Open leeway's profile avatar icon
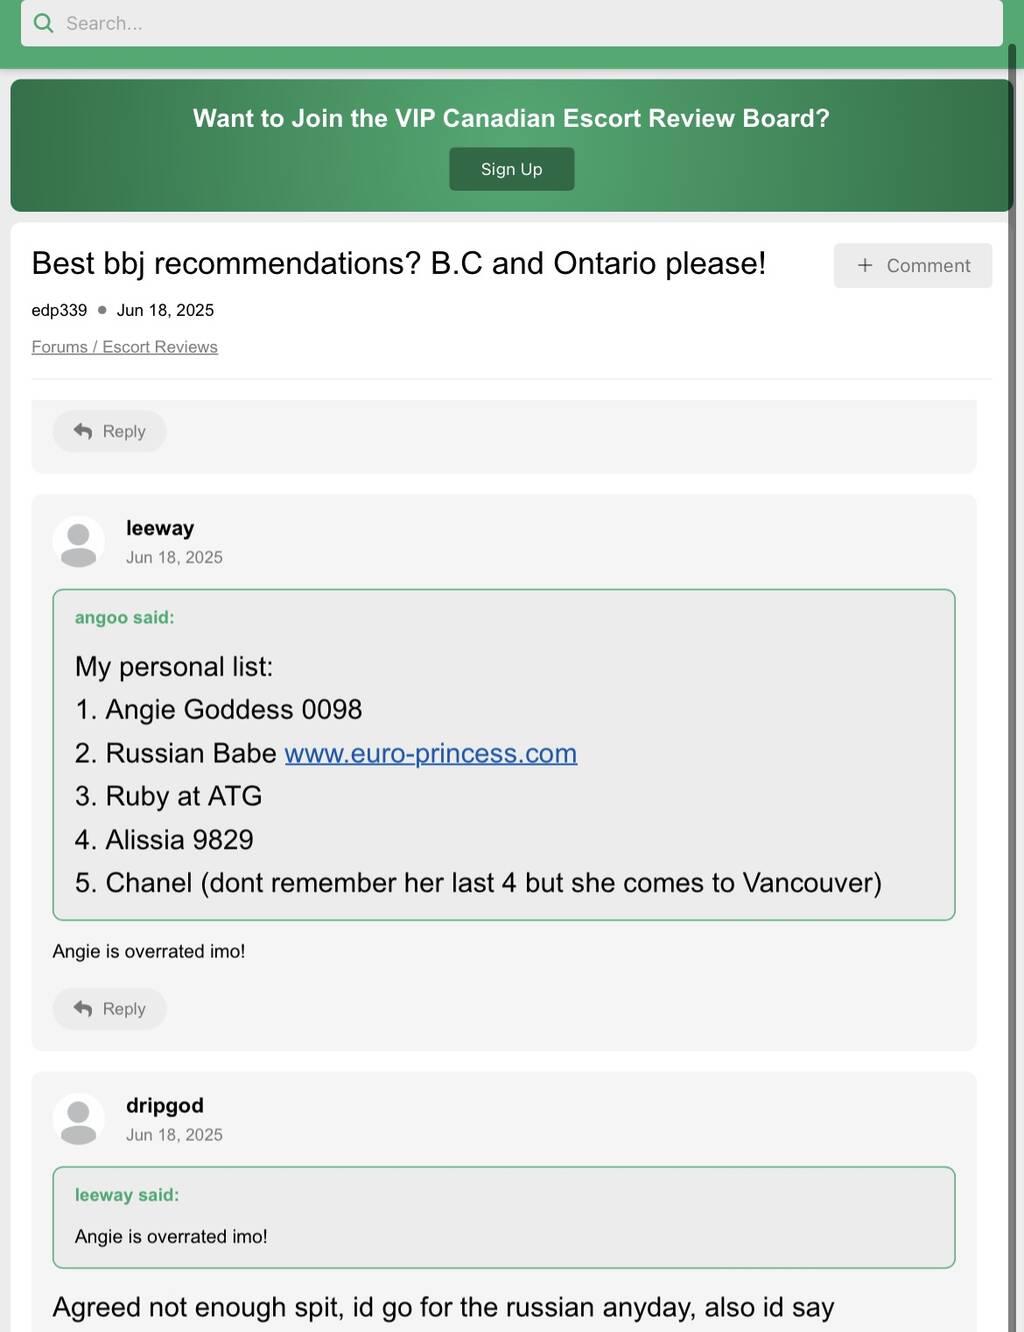1024x1332 pixels. pyautogui.click(x=78, y=542)
